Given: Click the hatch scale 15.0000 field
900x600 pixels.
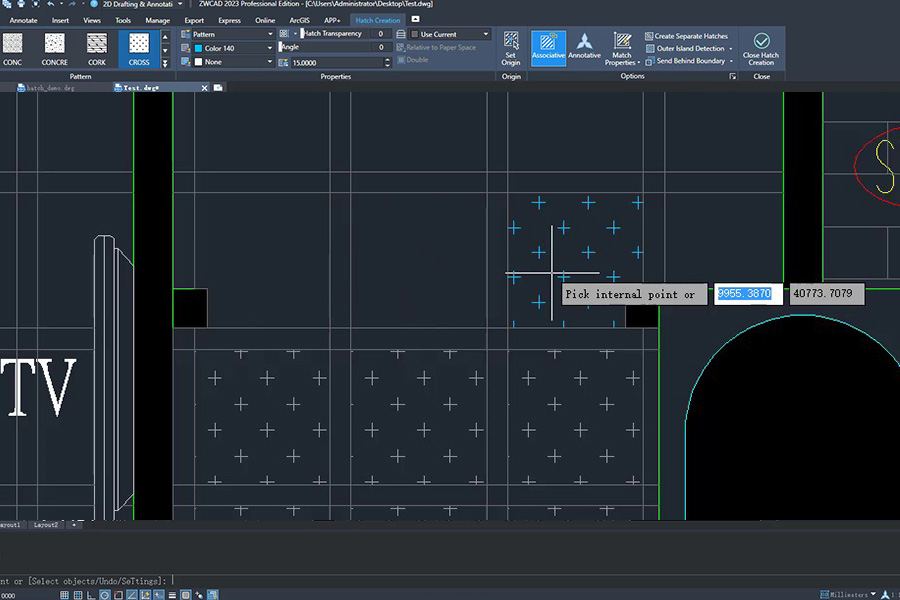Looking at the screenshot, I should [x=337, y=63].
